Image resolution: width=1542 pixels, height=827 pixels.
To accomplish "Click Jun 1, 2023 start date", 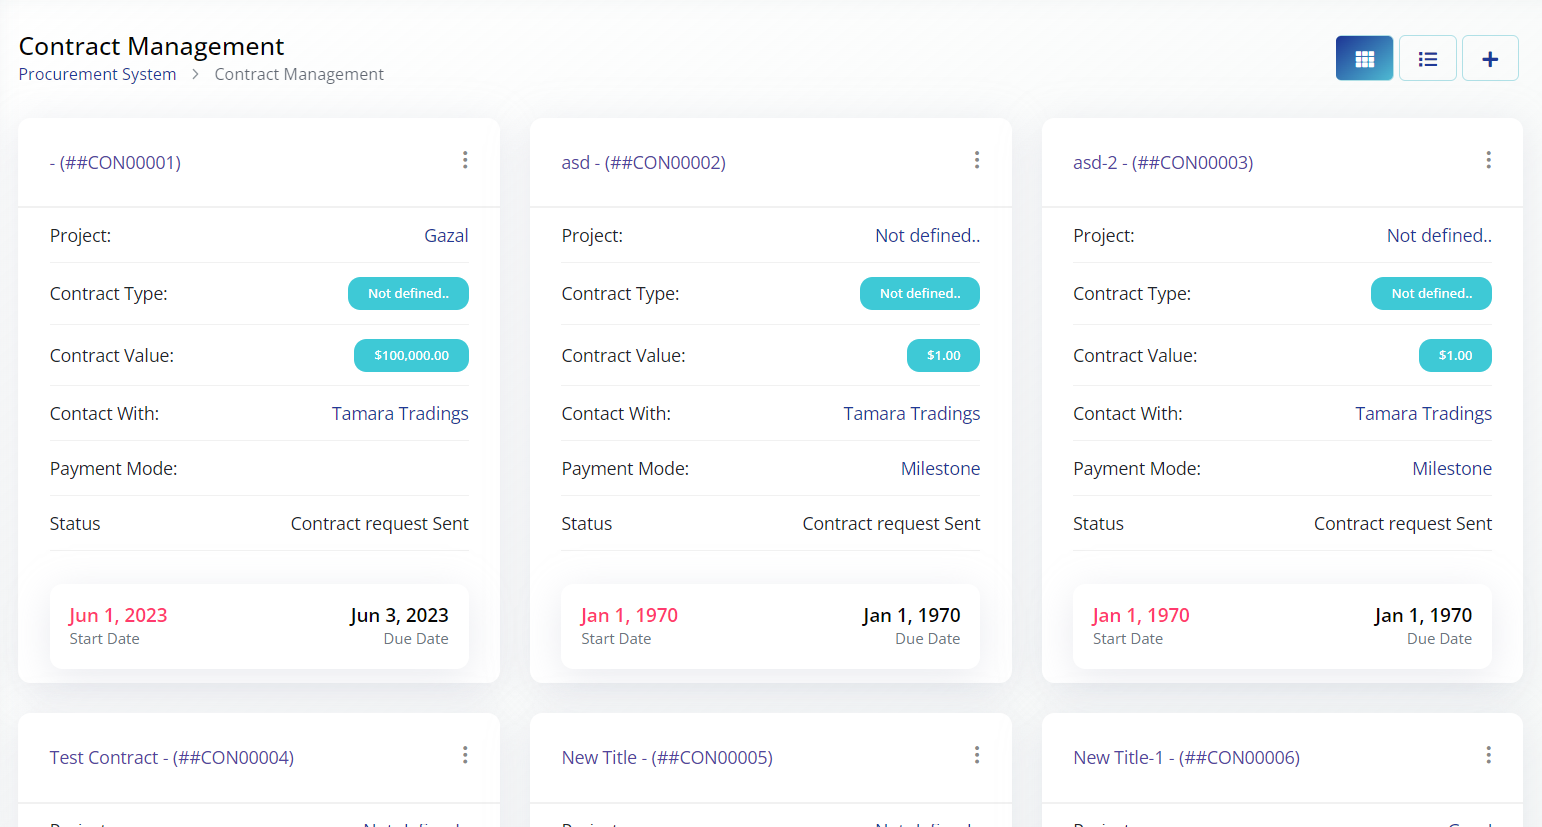I will tap(118, 616).
